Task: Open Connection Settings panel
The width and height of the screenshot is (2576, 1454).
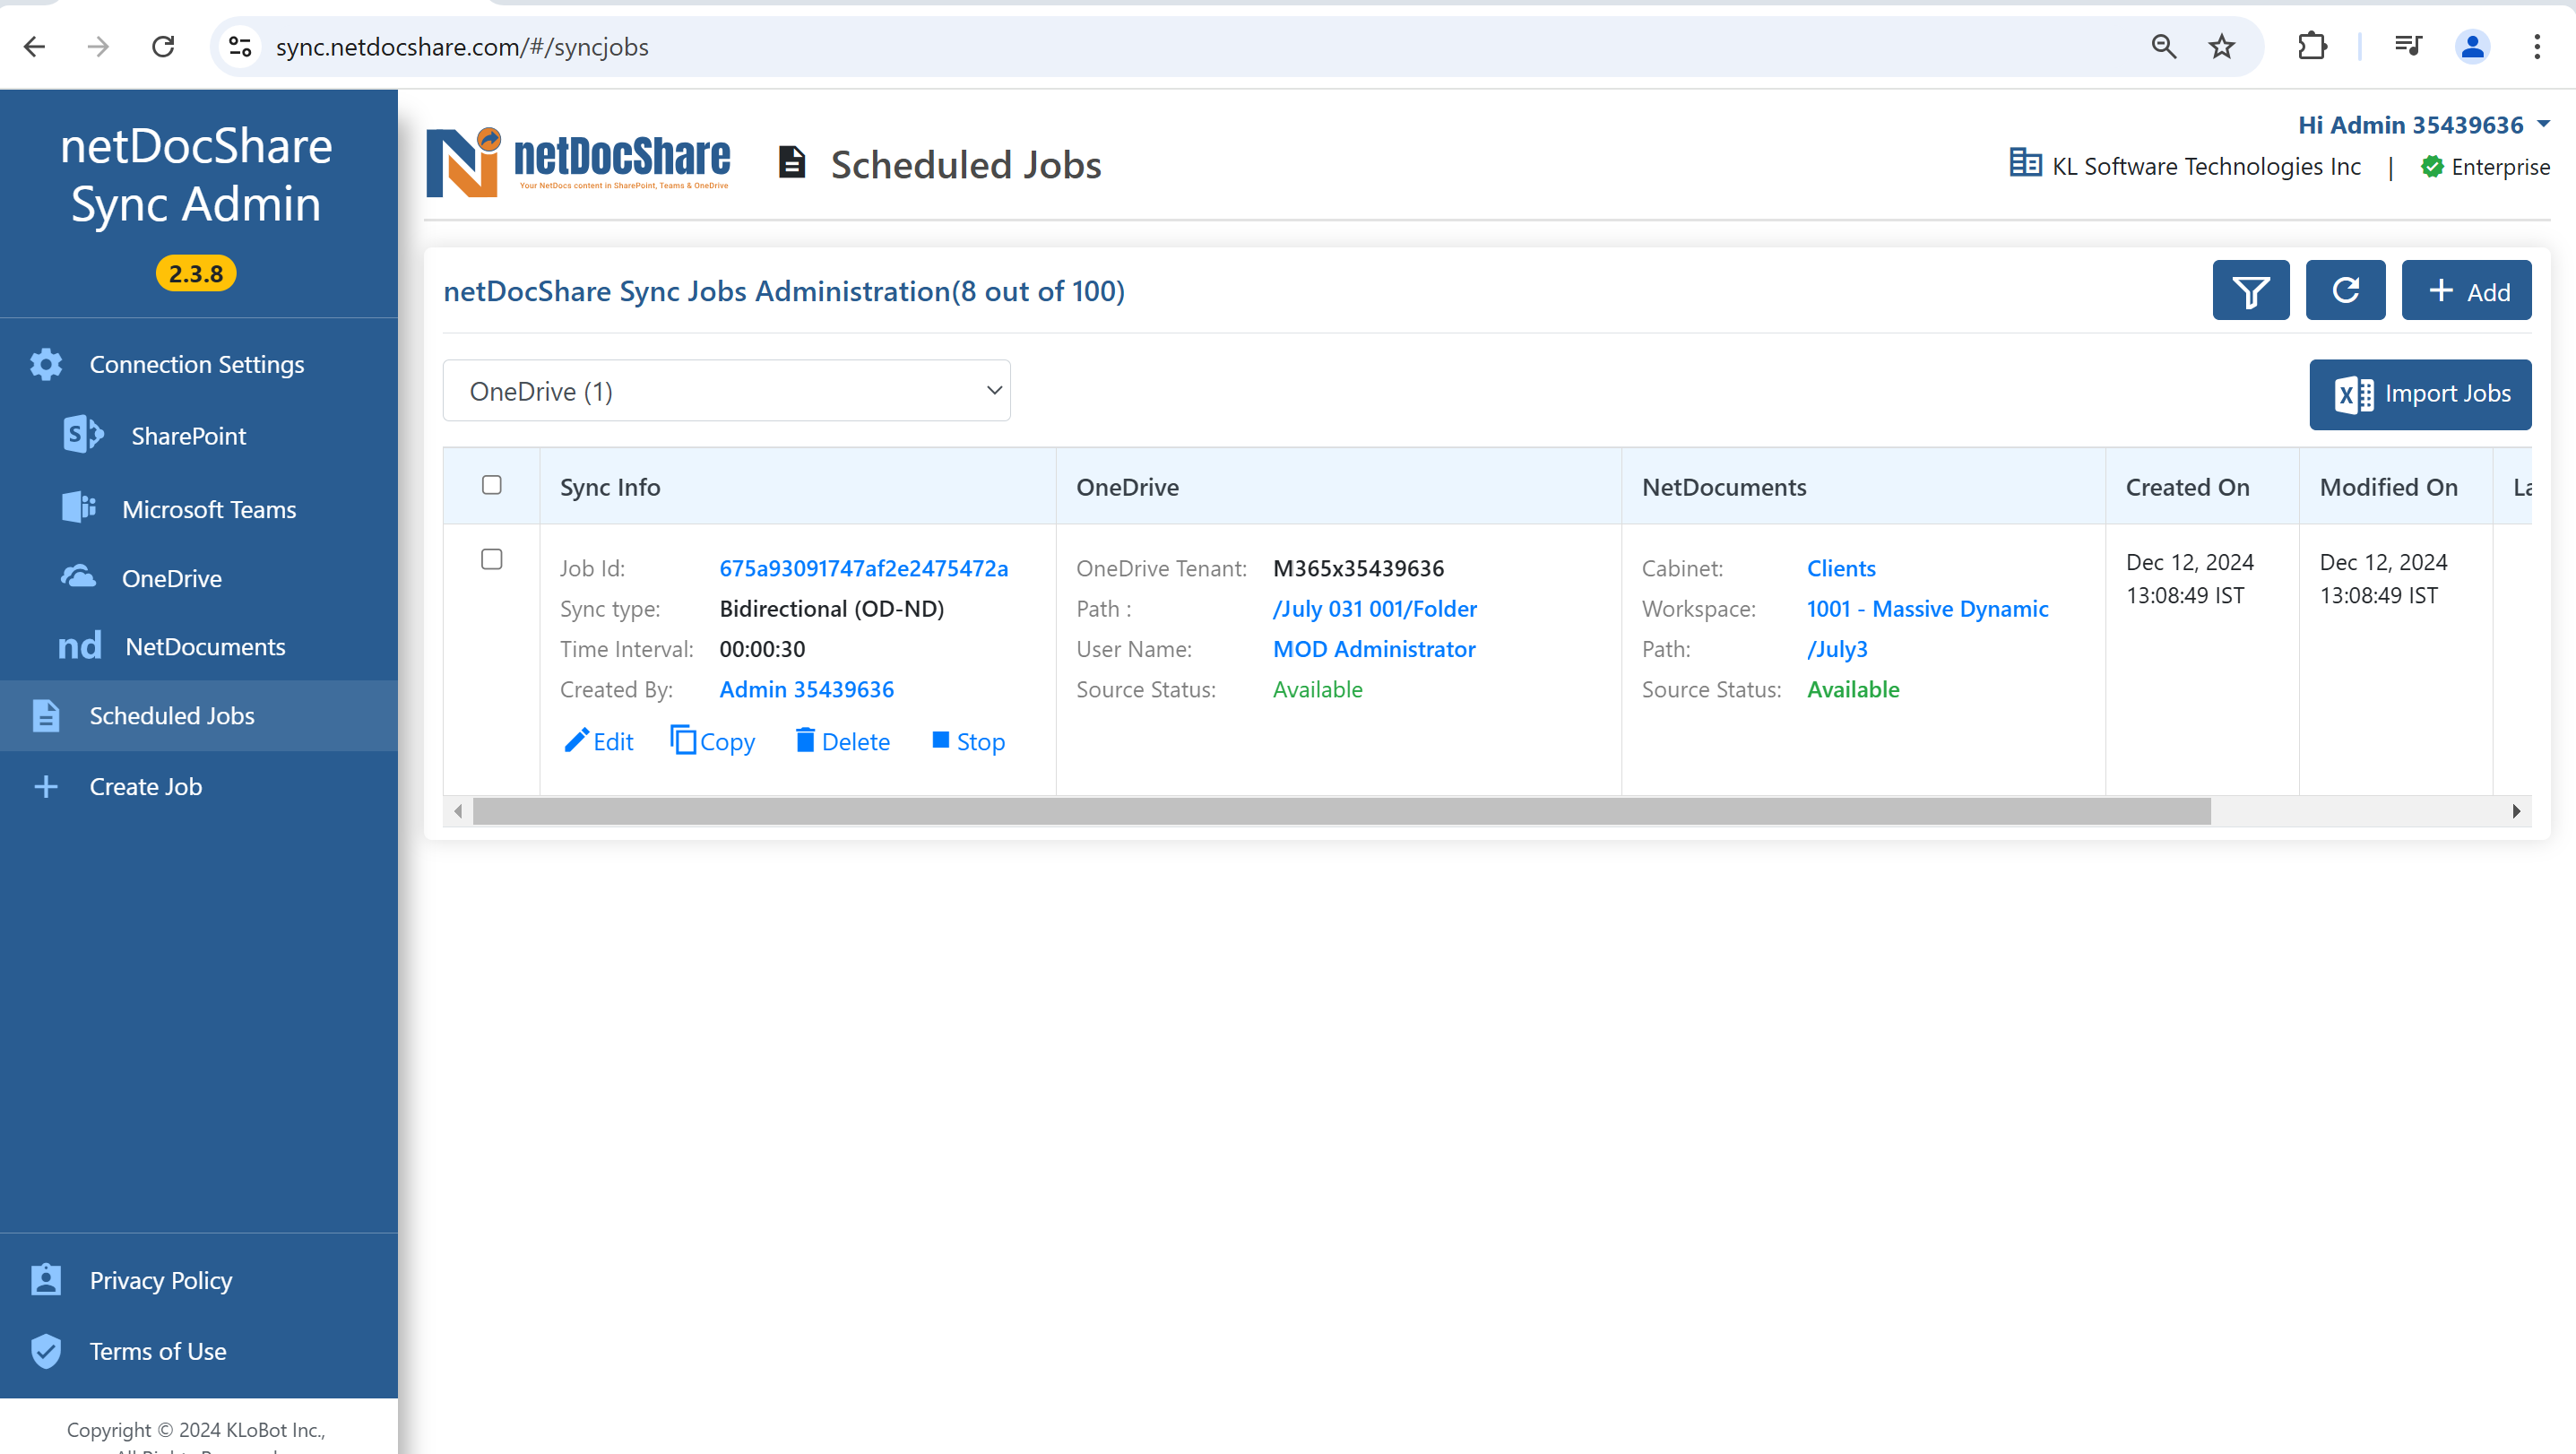Action: tap(196, 364)
